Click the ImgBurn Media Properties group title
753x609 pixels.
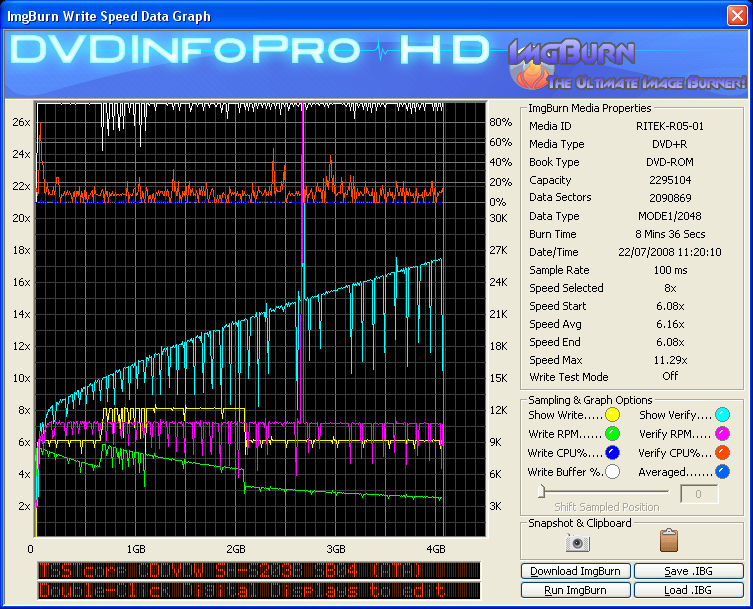590,108
